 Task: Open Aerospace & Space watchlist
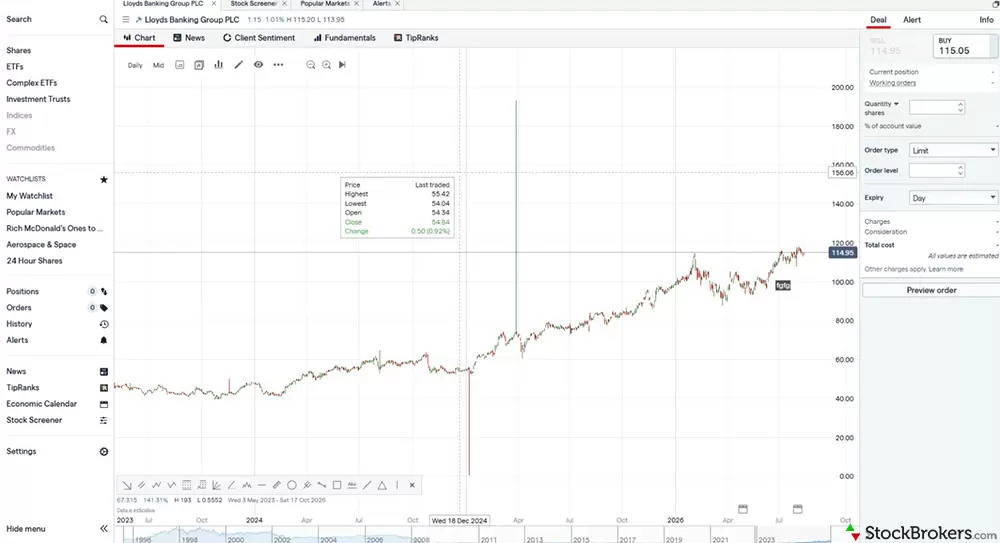click(41, 244)
